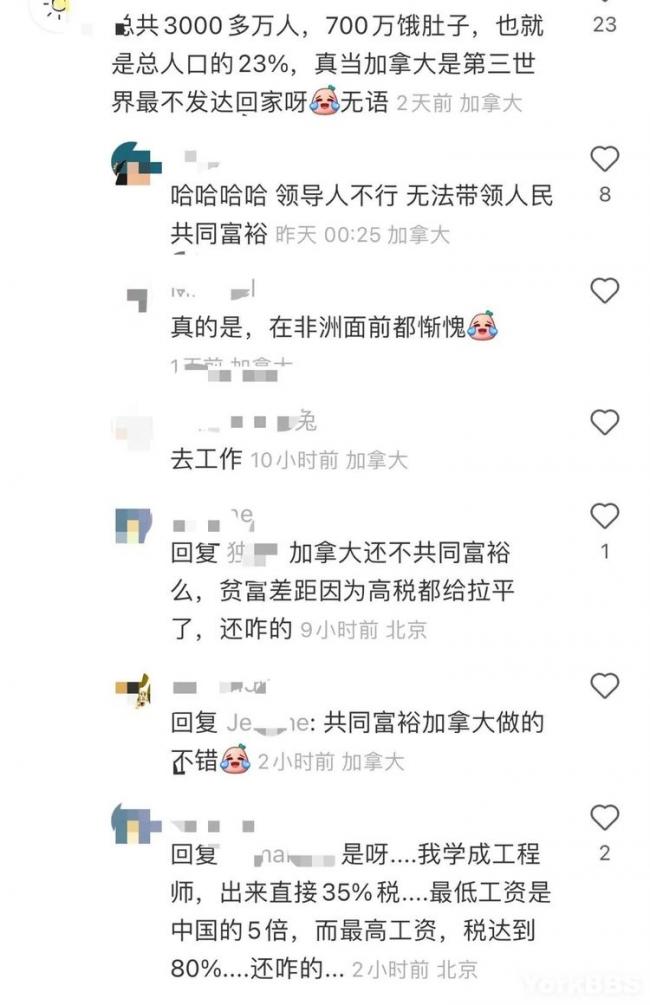650x1005 pixels.
Task: Tap the 23 likes count of top comment
Action: point(604,24)
